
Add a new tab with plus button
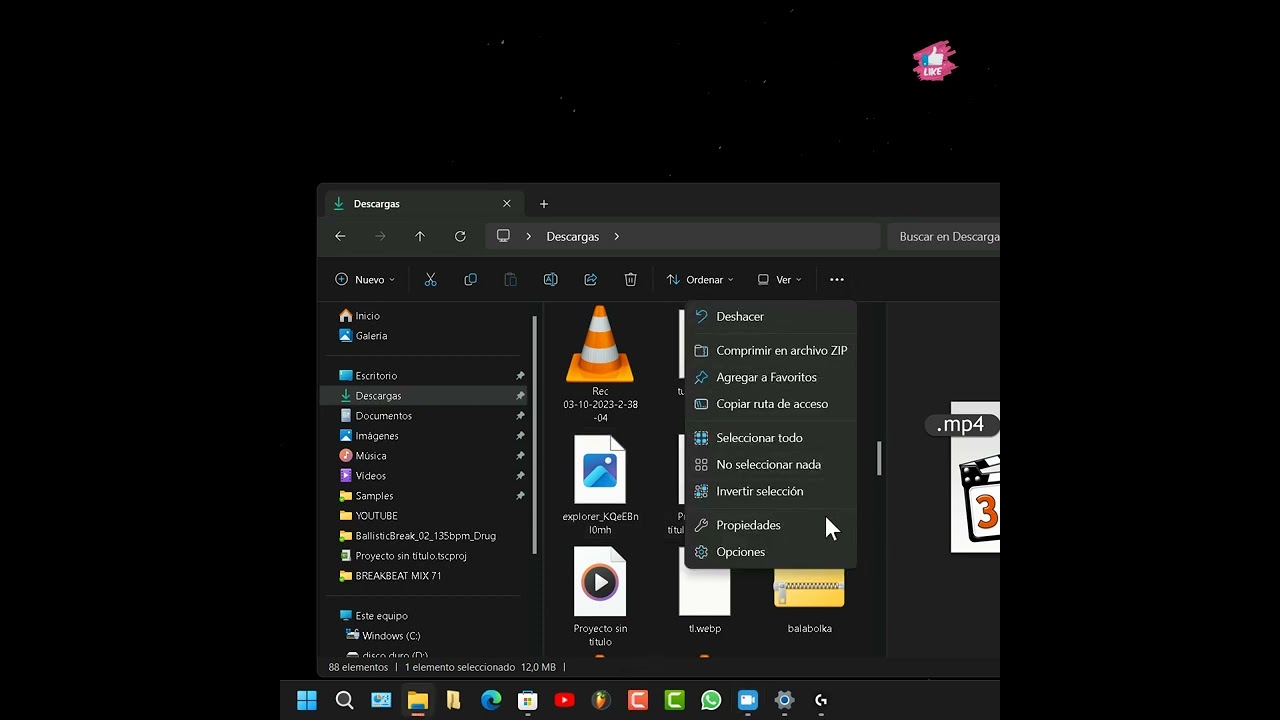pyautogui.click(x=544, y=204)
